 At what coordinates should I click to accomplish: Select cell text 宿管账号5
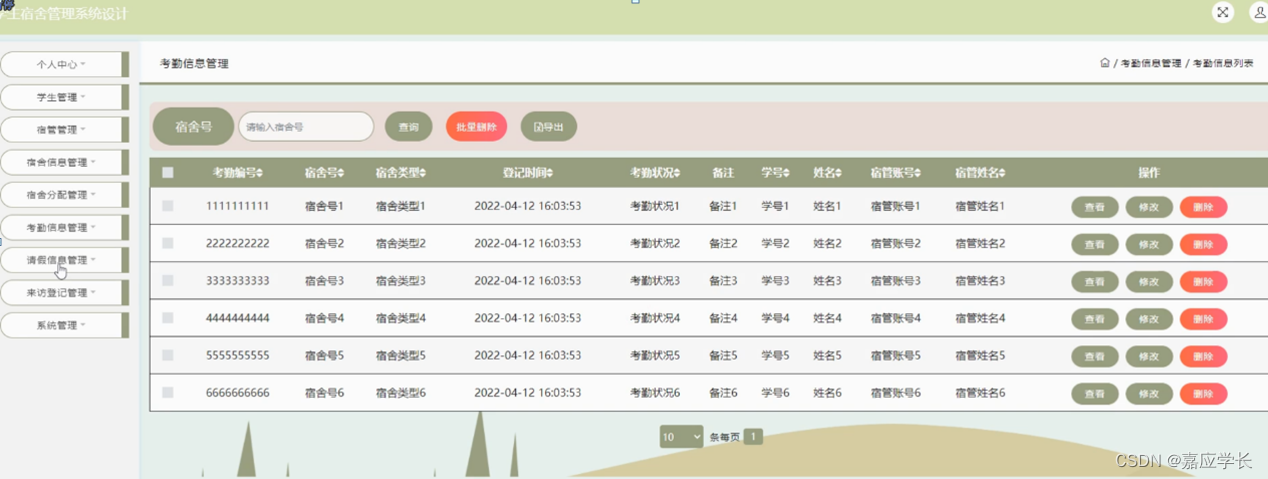click(896, 355)
